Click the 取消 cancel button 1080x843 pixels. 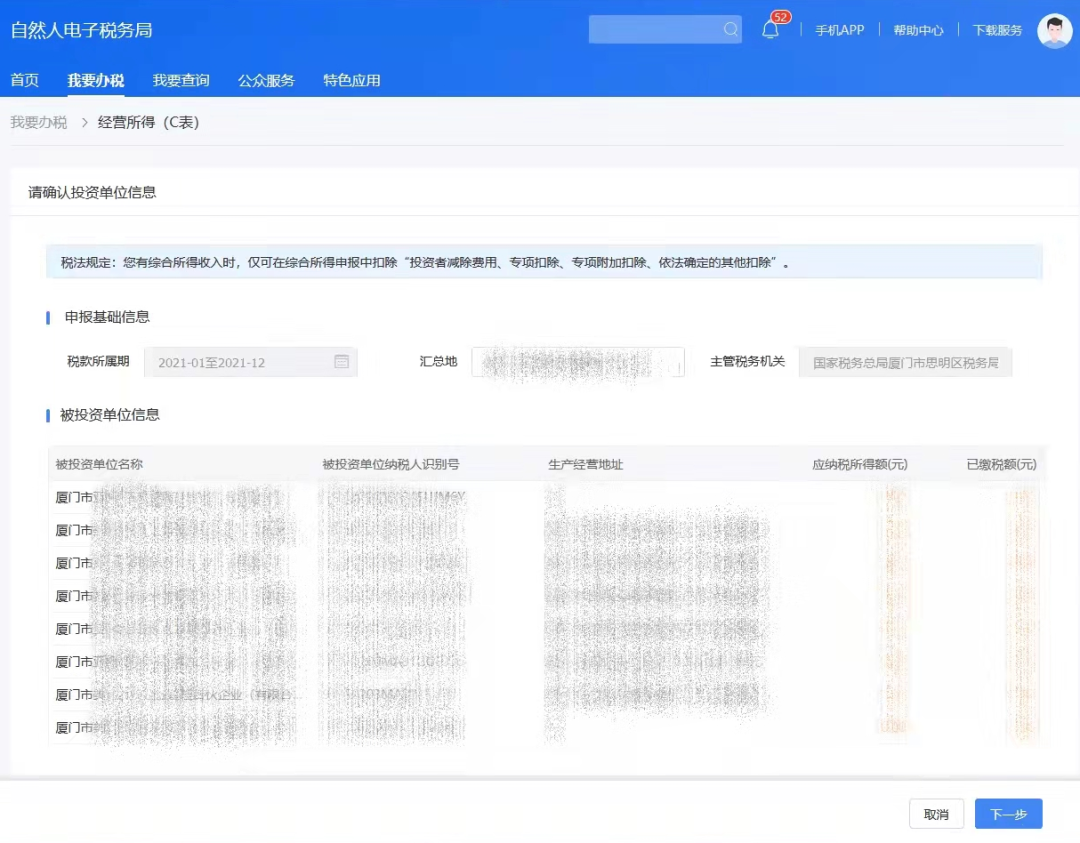click(936, 814)
